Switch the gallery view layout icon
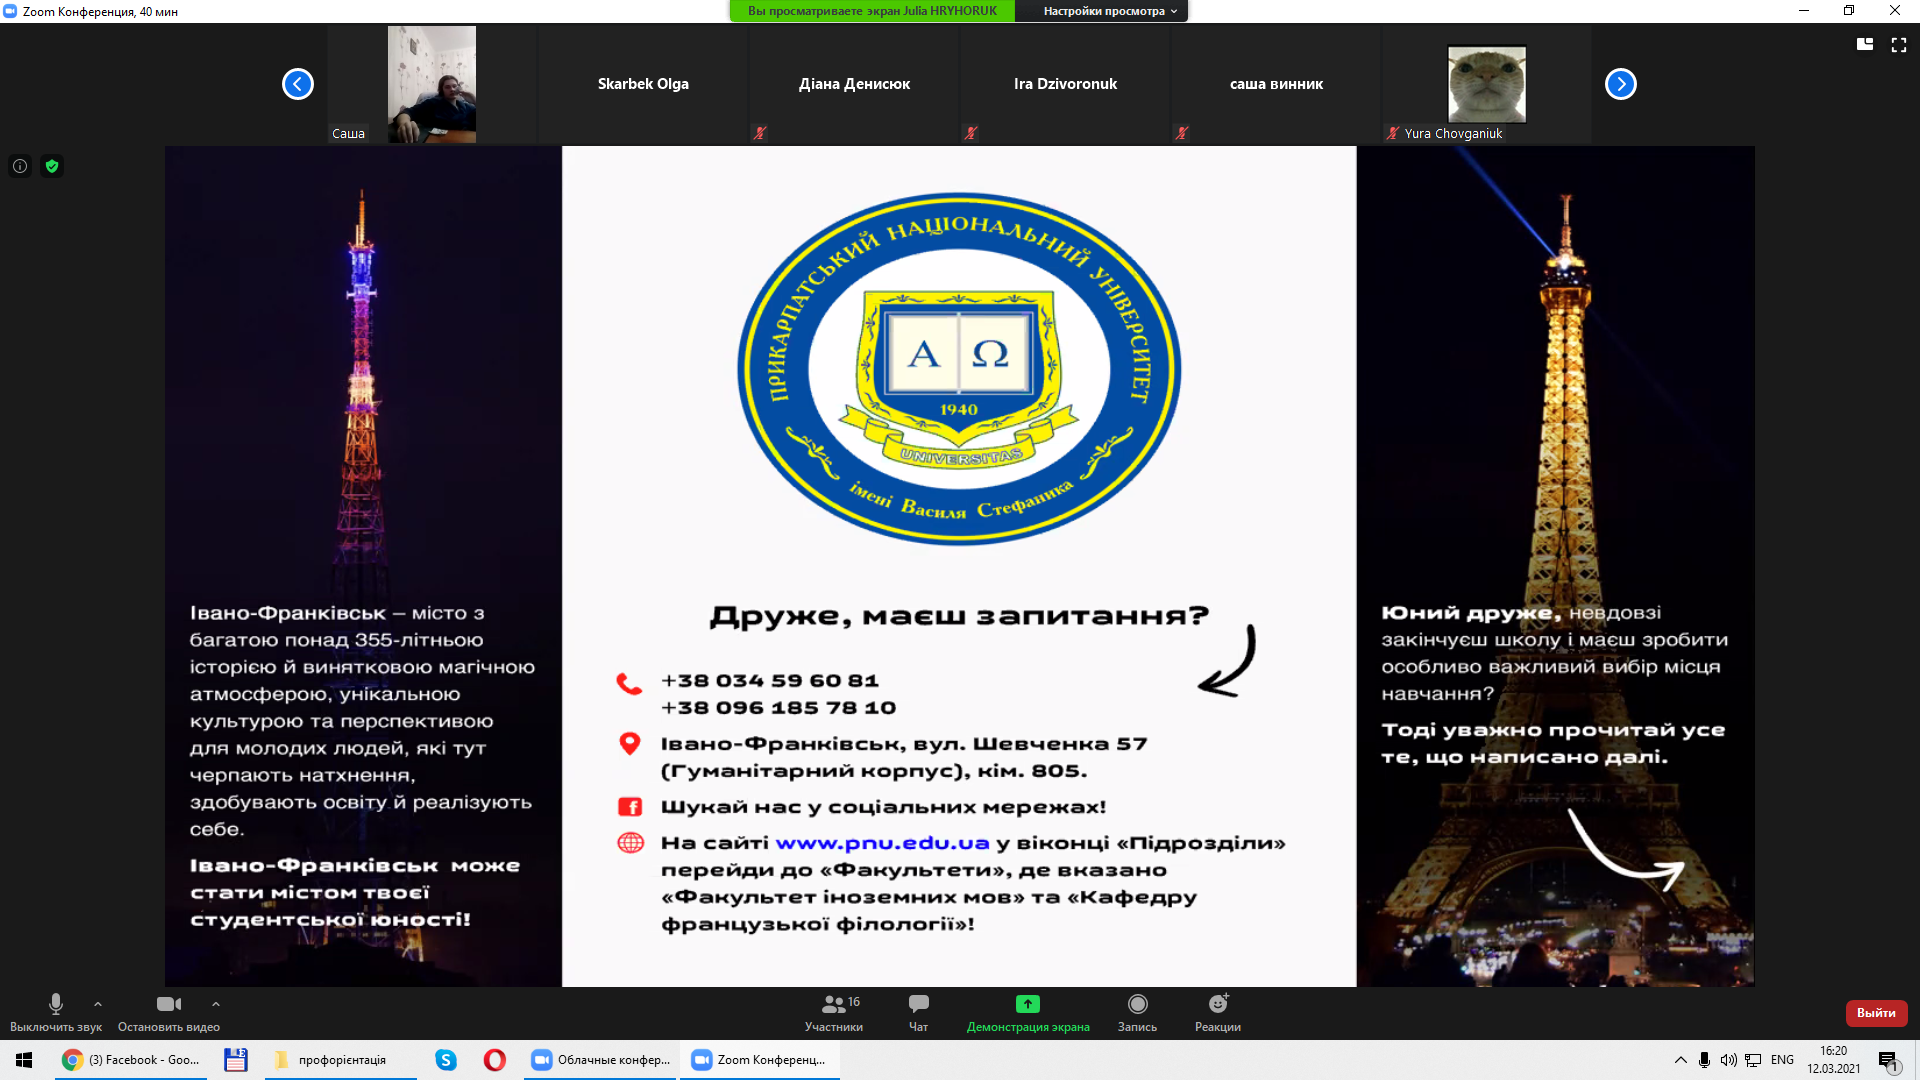The image size is (1920, 1080). click(1864, 45)
